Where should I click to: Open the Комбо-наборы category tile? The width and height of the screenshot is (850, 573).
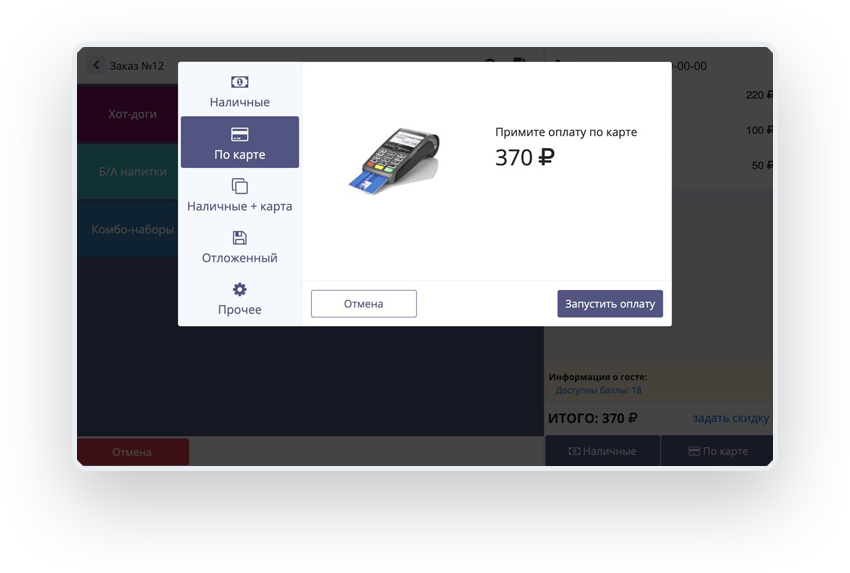coord(128,229)
